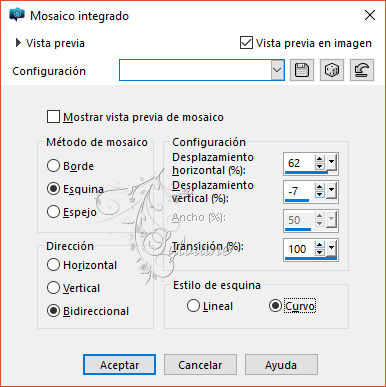Enable Mostrar vista previa de mosaico checkbox
The image size is (386, 387).
point(53,117)
